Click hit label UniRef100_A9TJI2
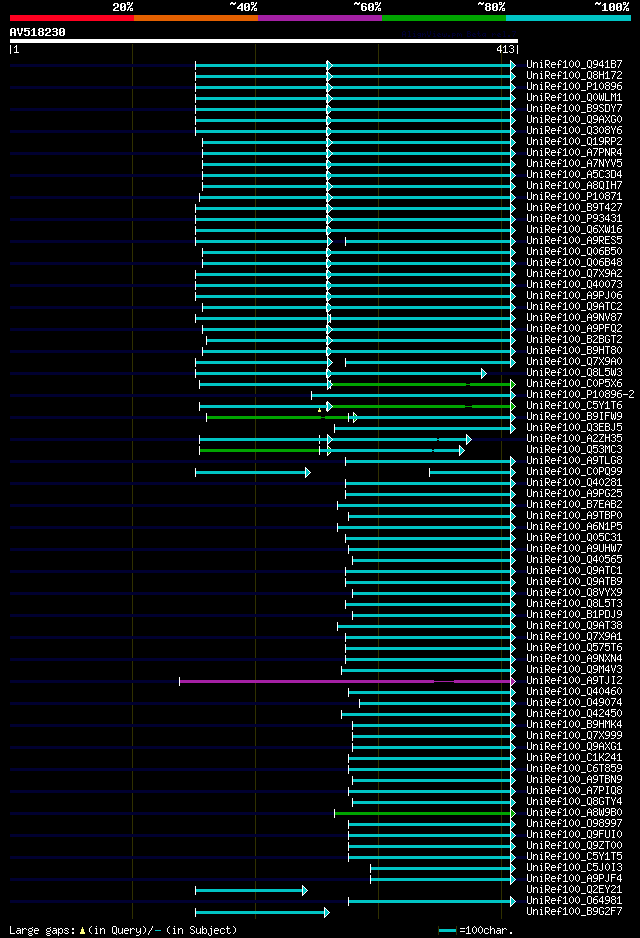 574,681
